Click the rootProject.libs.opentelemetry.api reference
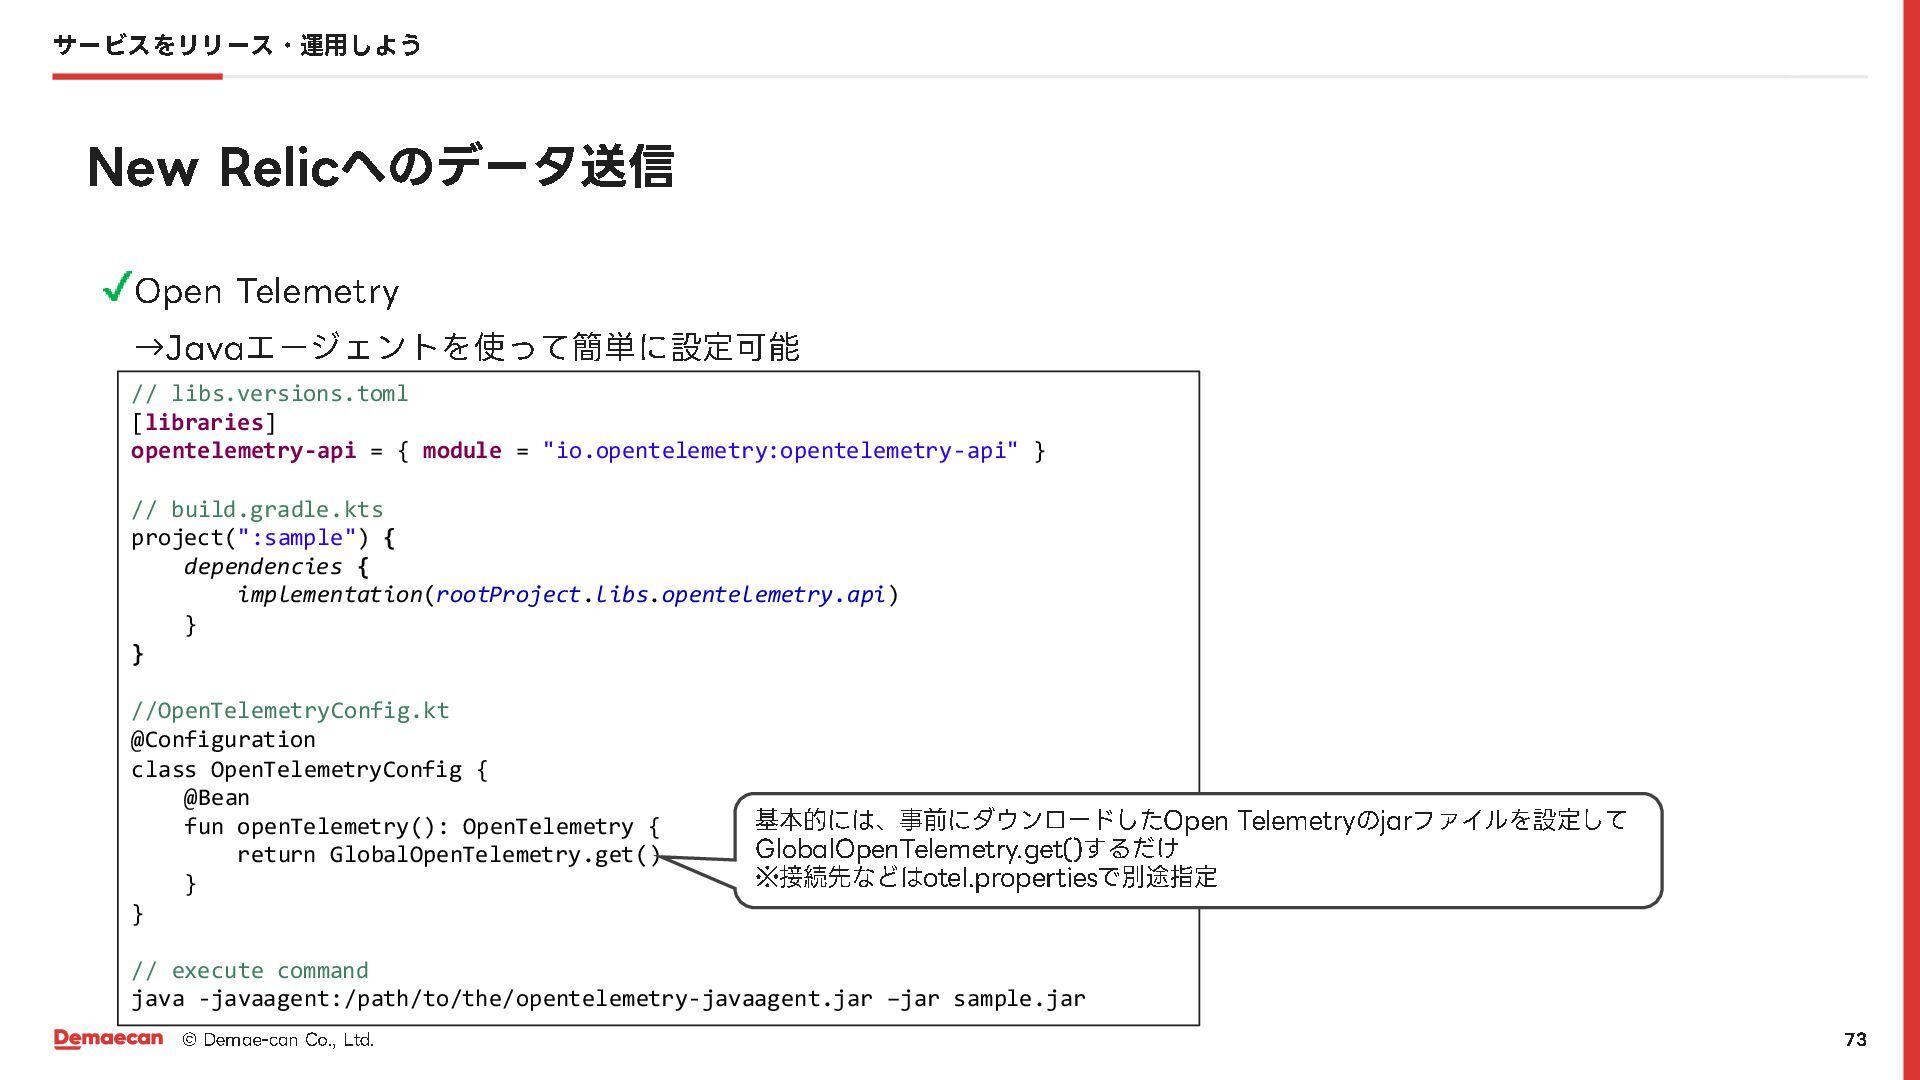The height and width of the screenshot is (1080, 1920). click(x=660, y=595)
